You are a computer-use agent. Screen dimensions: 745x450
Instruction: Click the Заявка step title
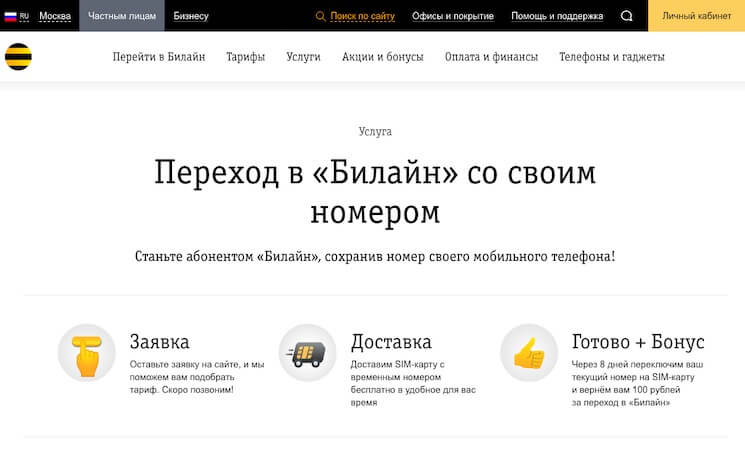[160, 342]
